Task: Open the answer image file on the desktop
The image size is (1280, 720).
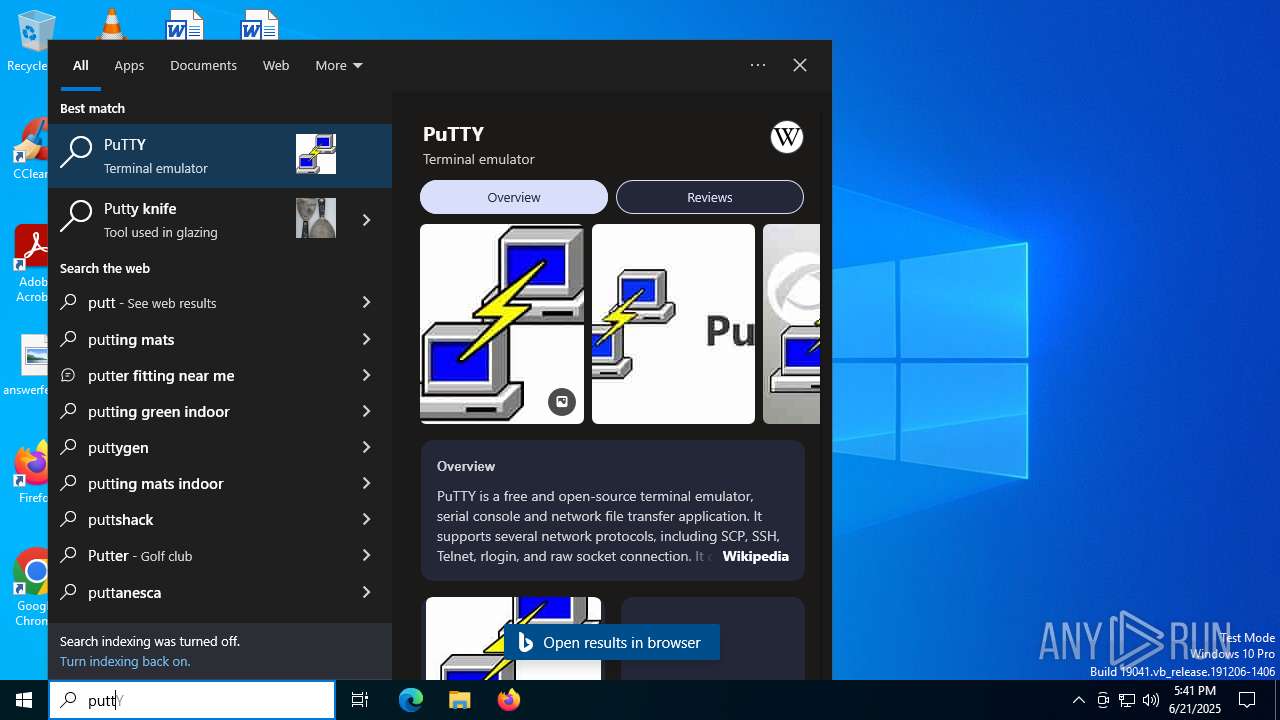Action: pos(30,365)
